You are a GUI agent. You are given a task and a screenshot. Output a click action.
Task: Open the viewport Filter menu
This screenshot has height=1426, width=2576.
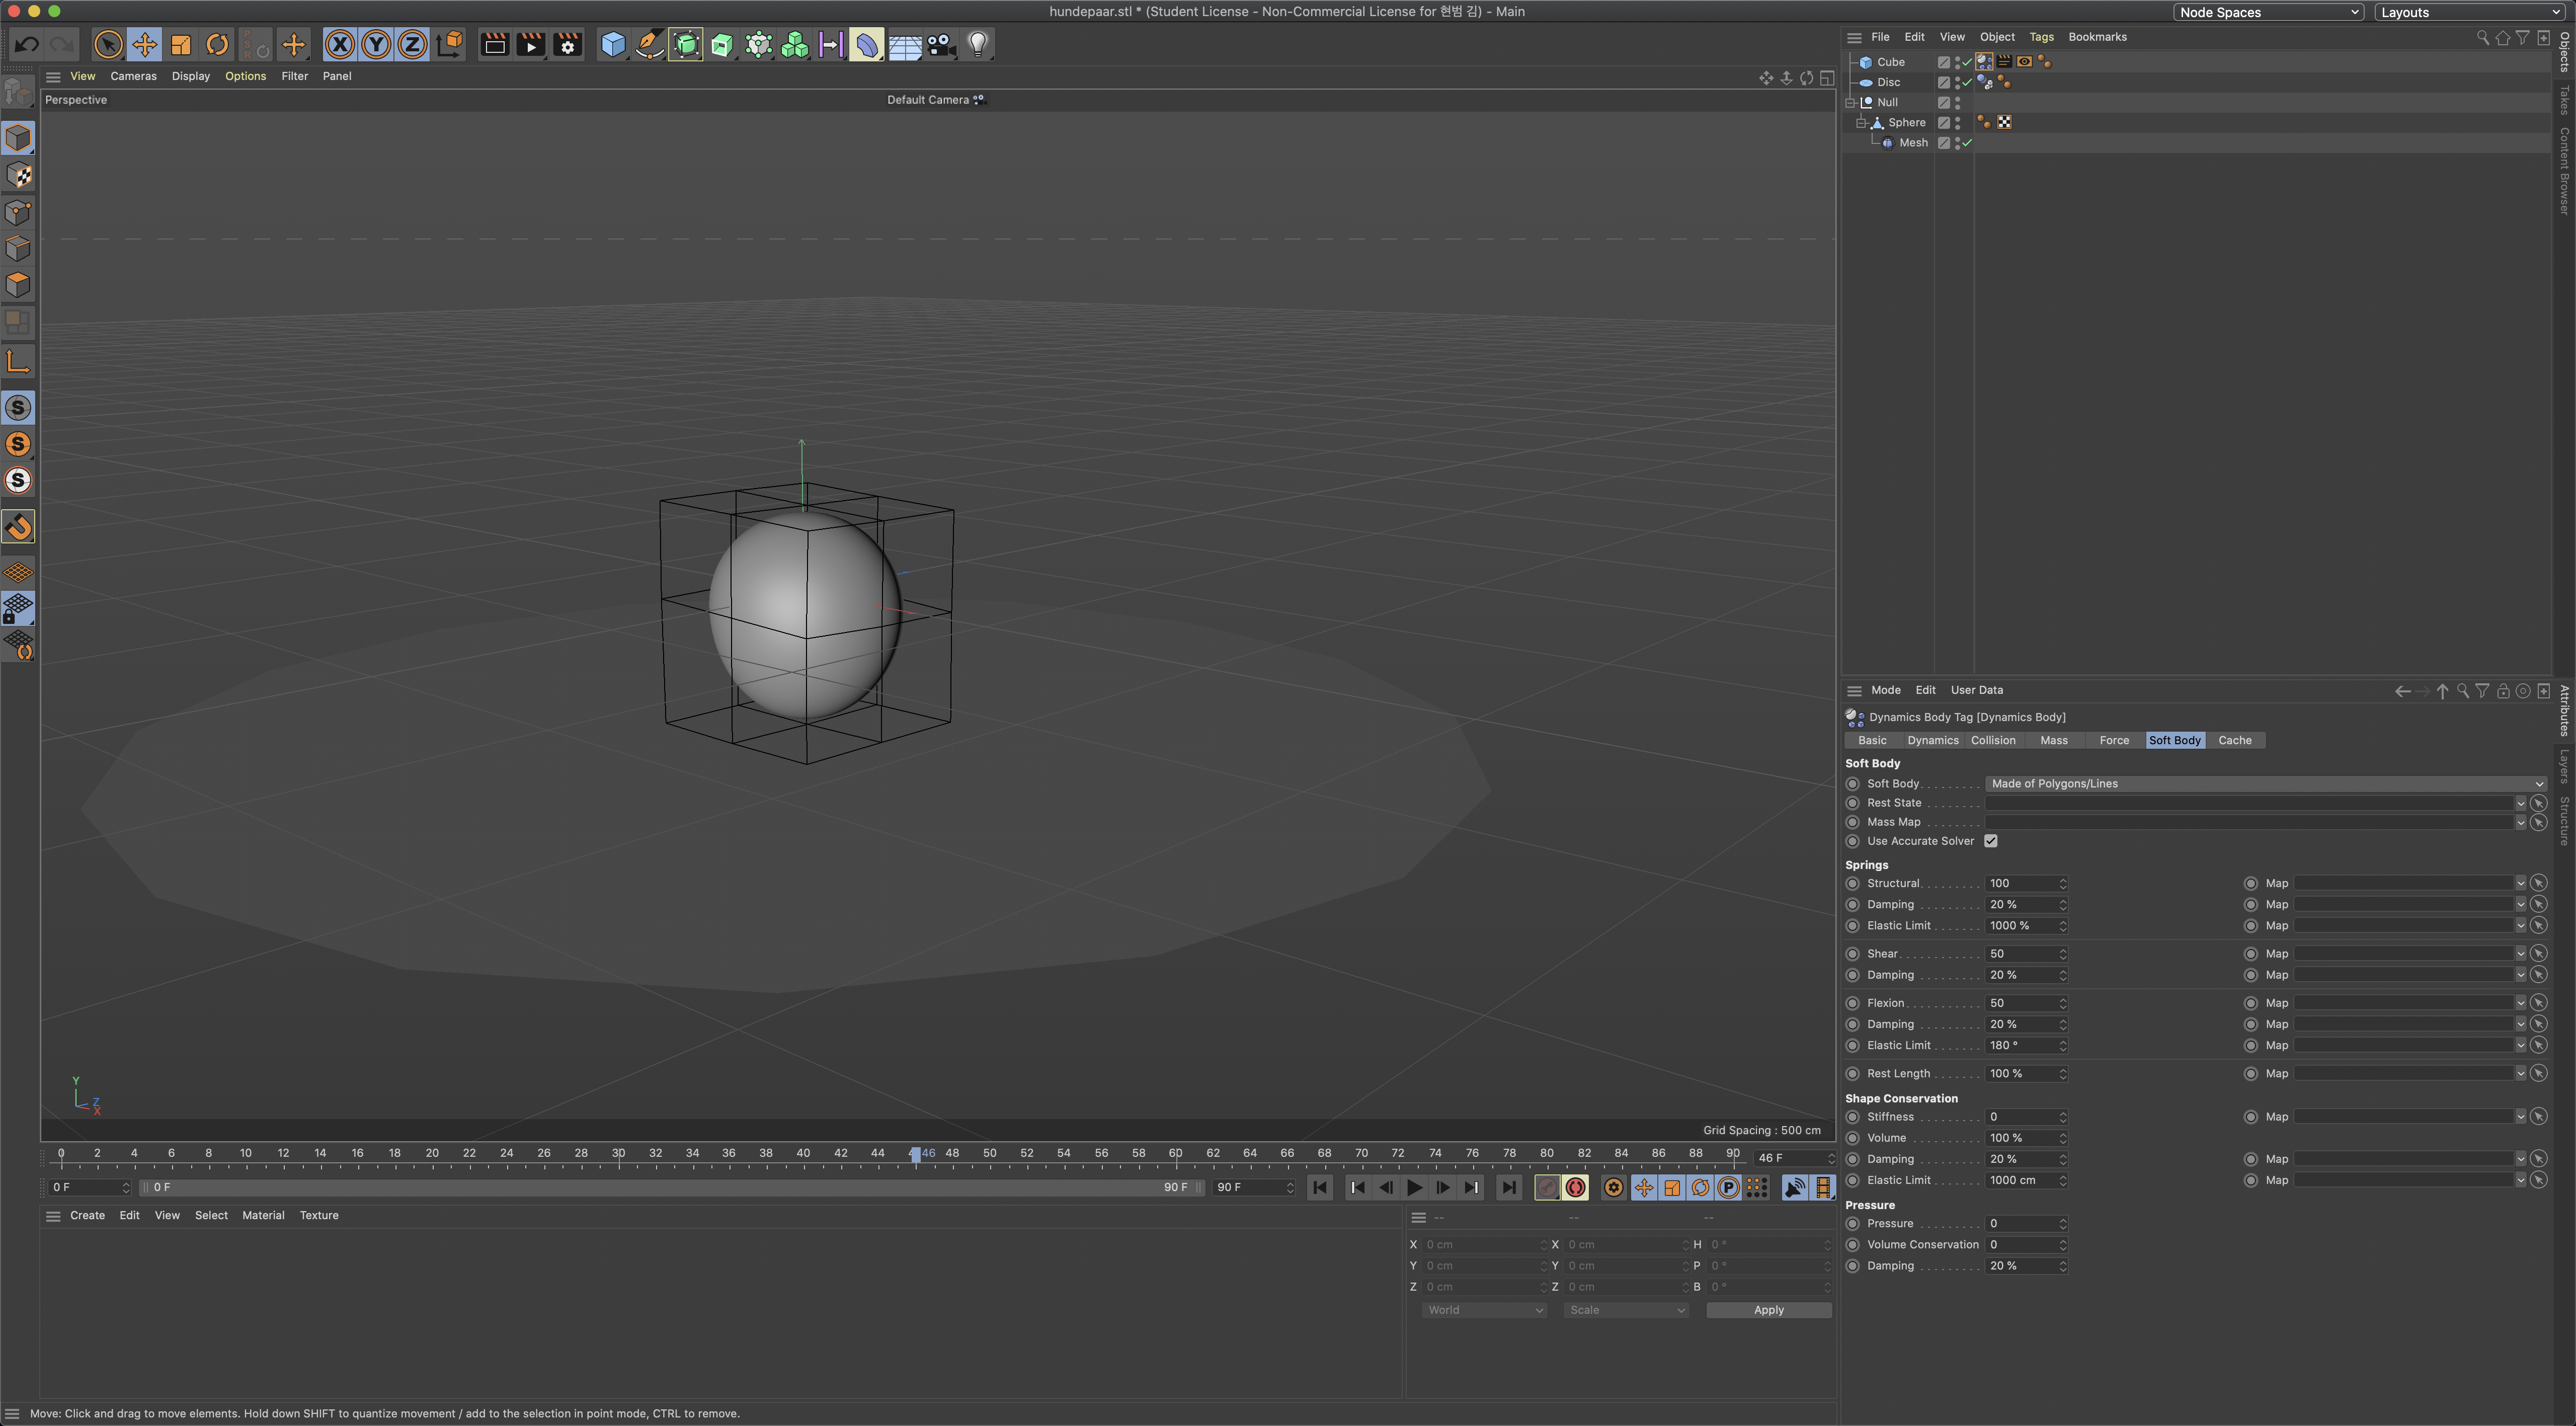pos(294,76)
